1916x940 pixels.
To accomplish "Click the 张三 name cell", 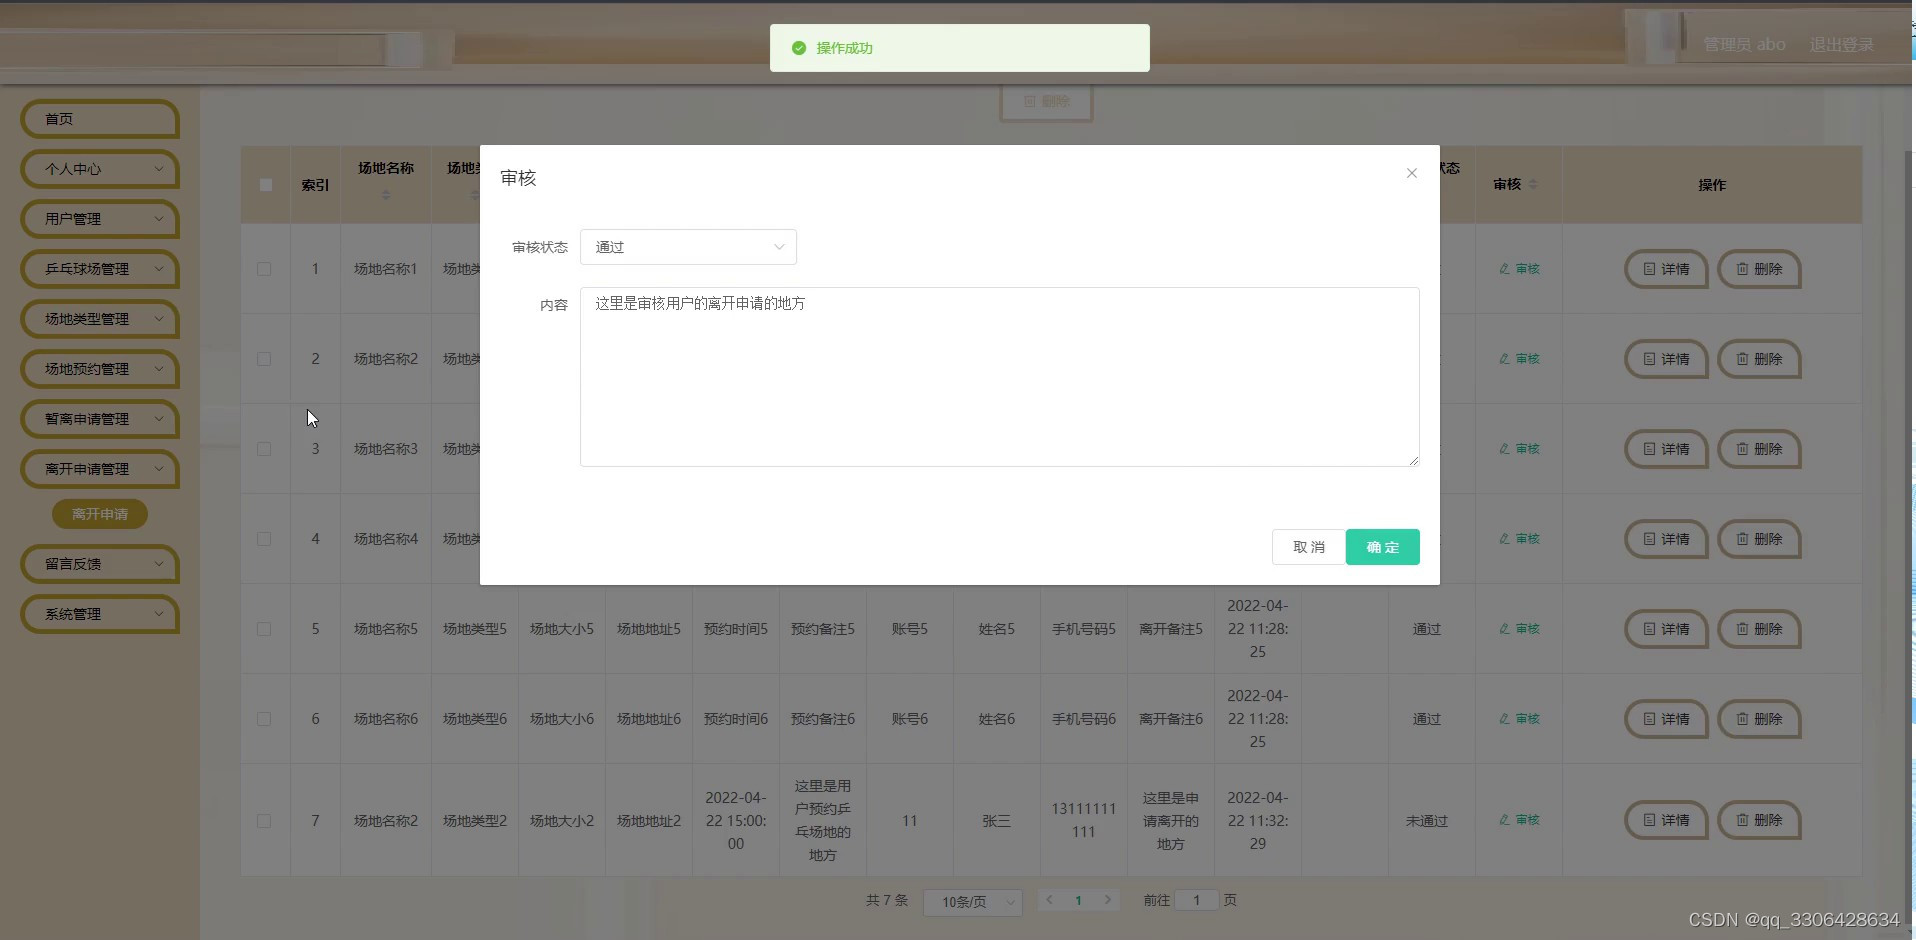I will coord(996,821).
